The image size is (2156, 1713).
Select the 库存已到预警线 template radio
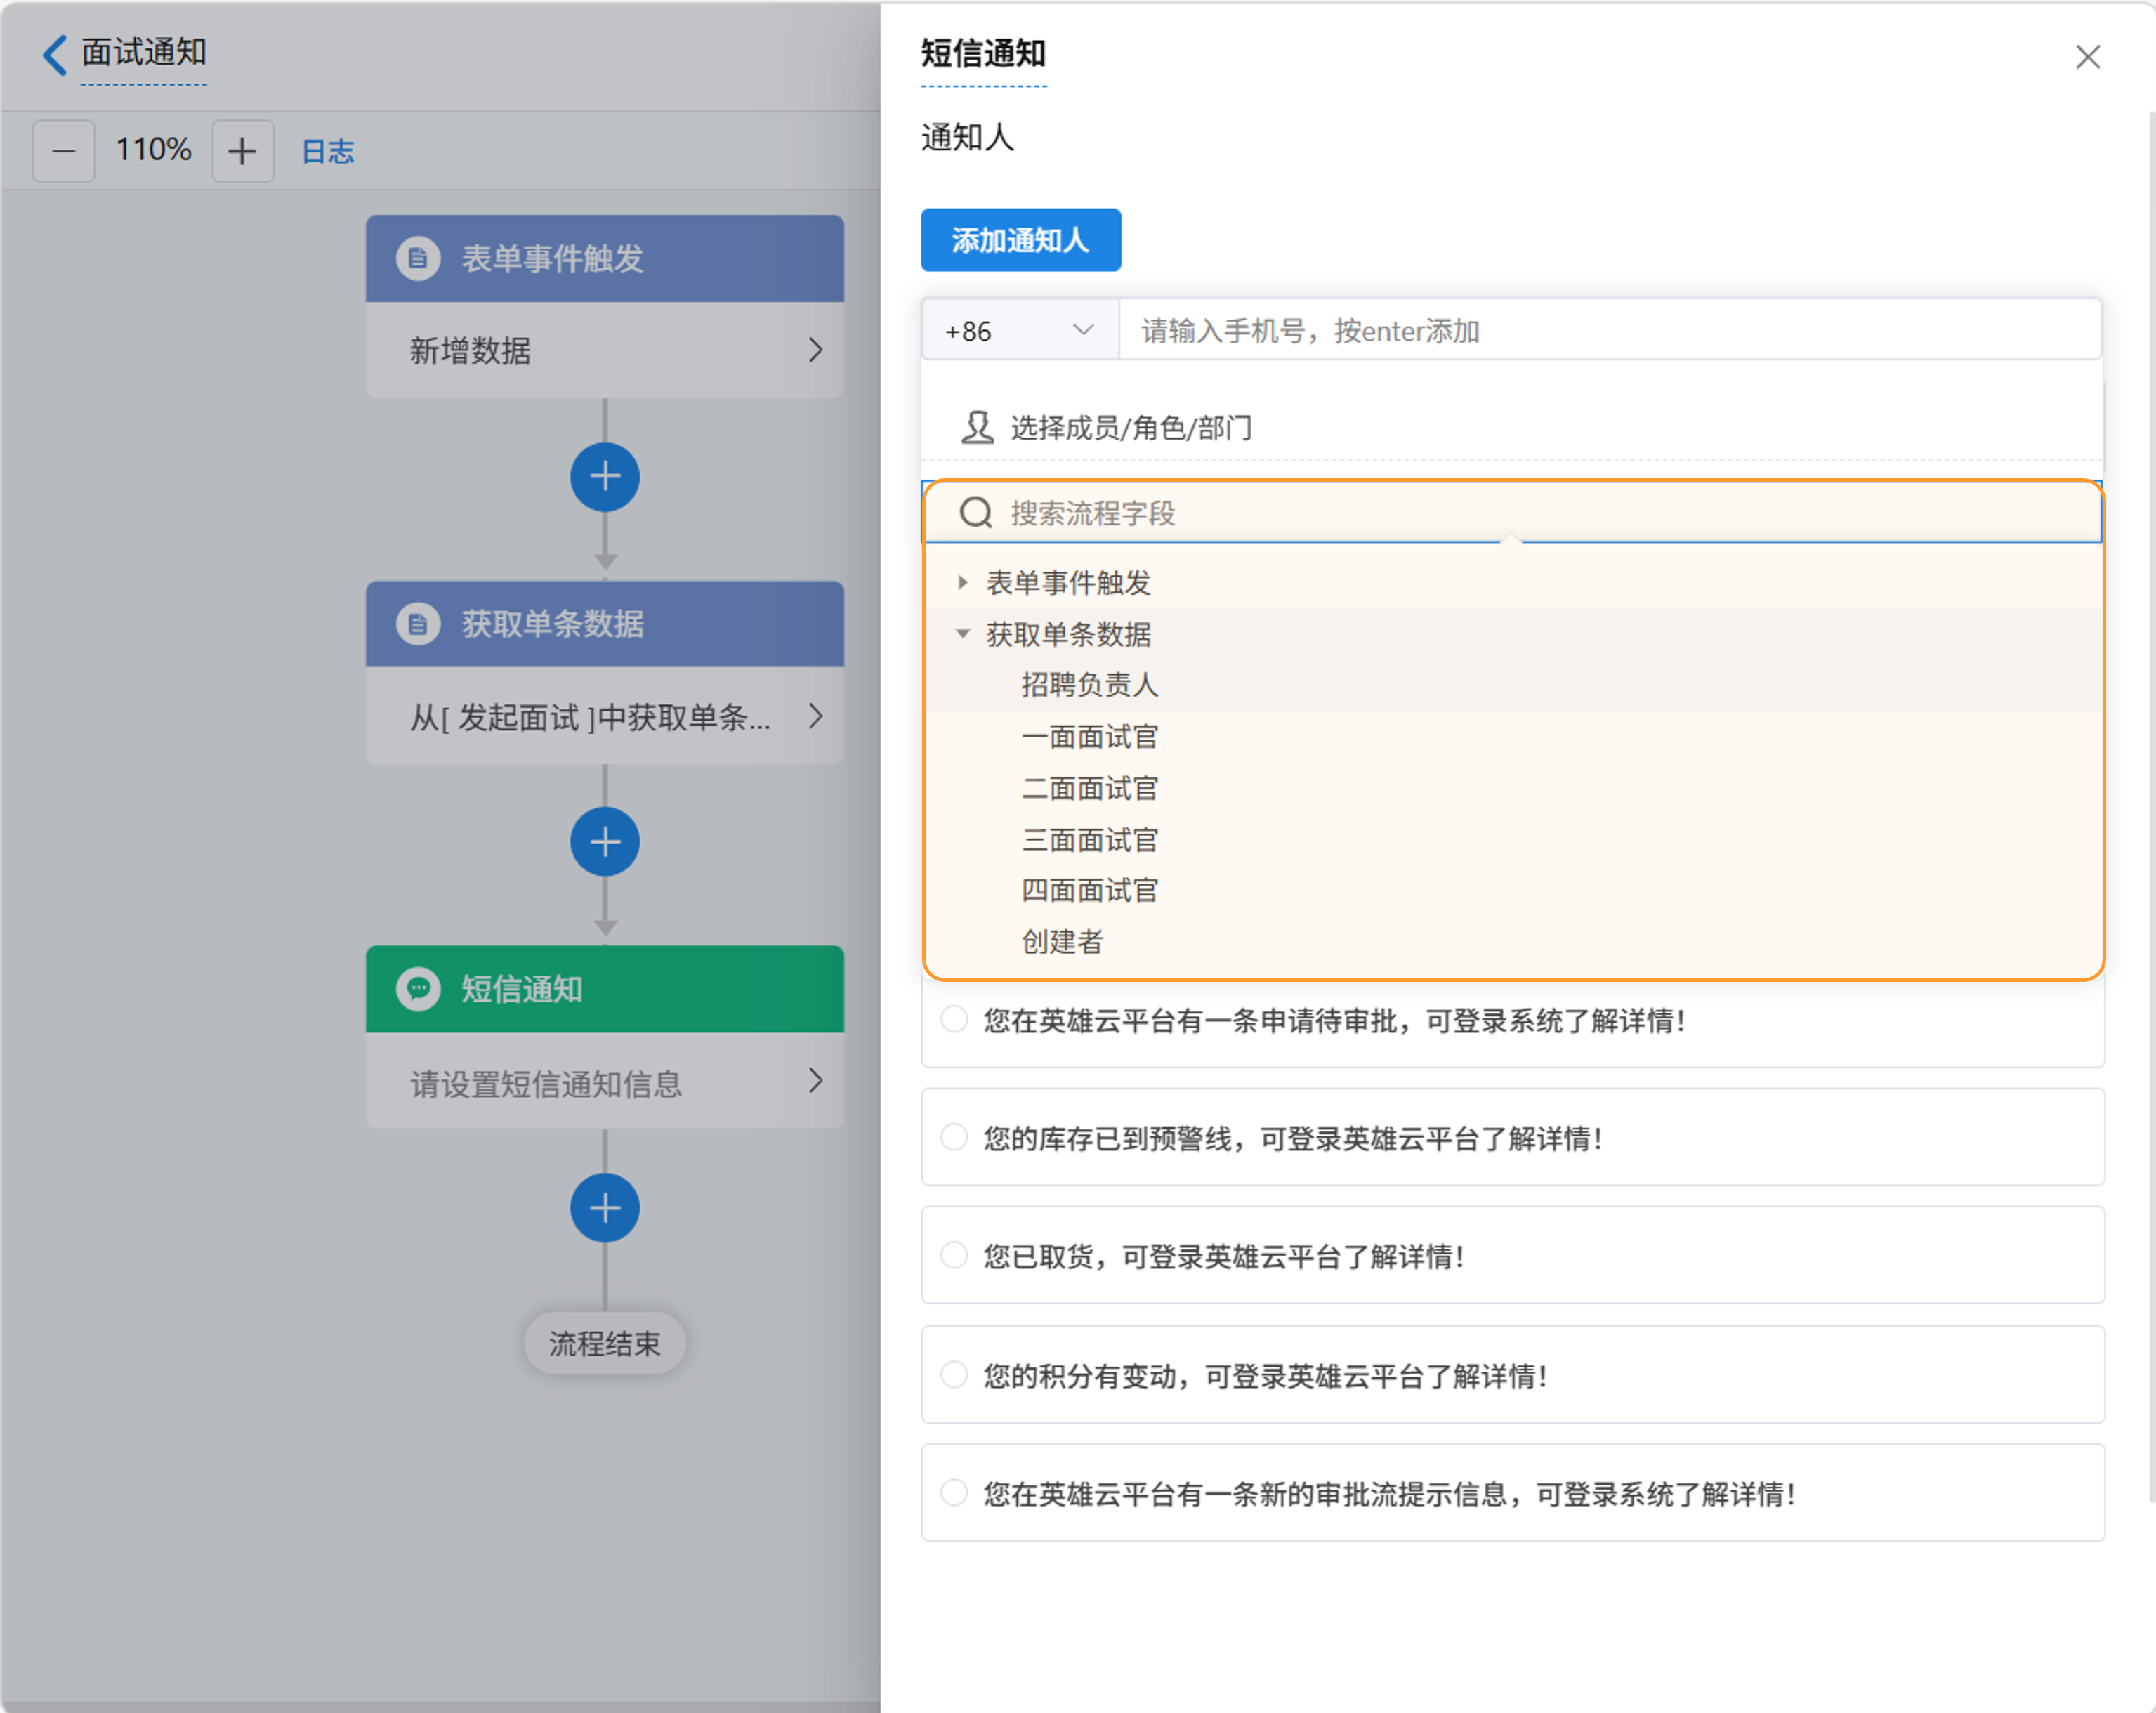pos(954,1137)
